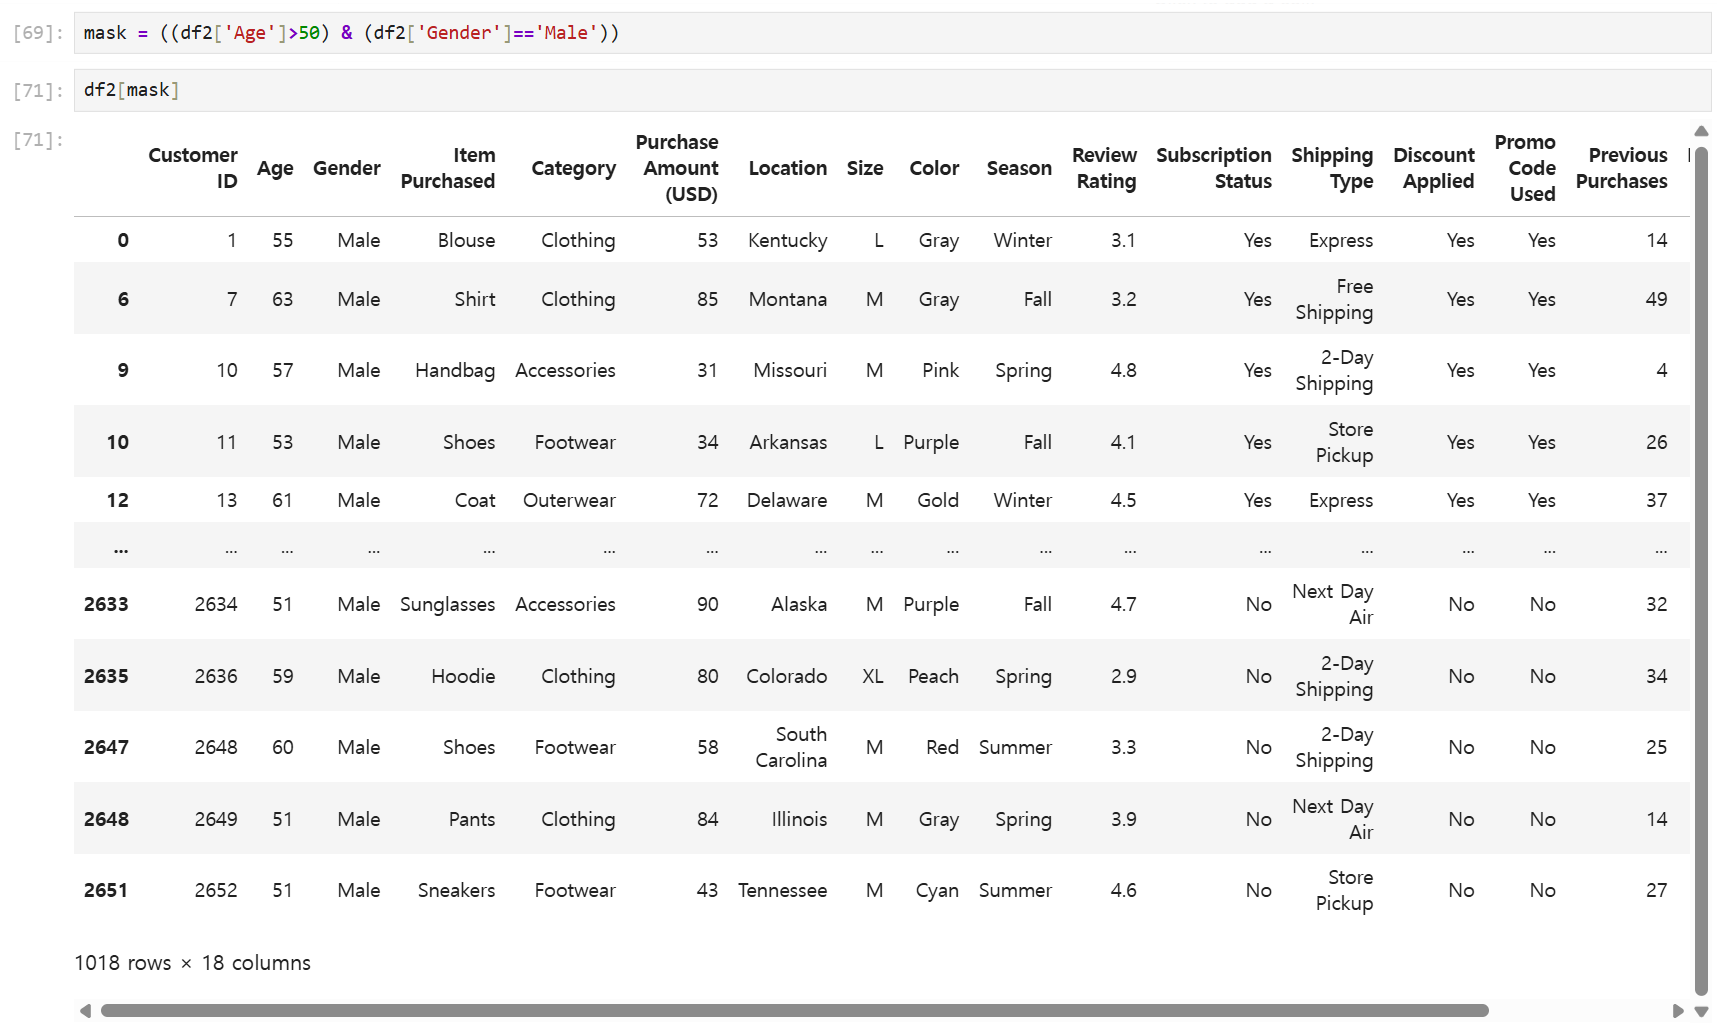1717x1027 pixels.
Task: Click the Colorado location cell
Action: [x=787, y=676]
